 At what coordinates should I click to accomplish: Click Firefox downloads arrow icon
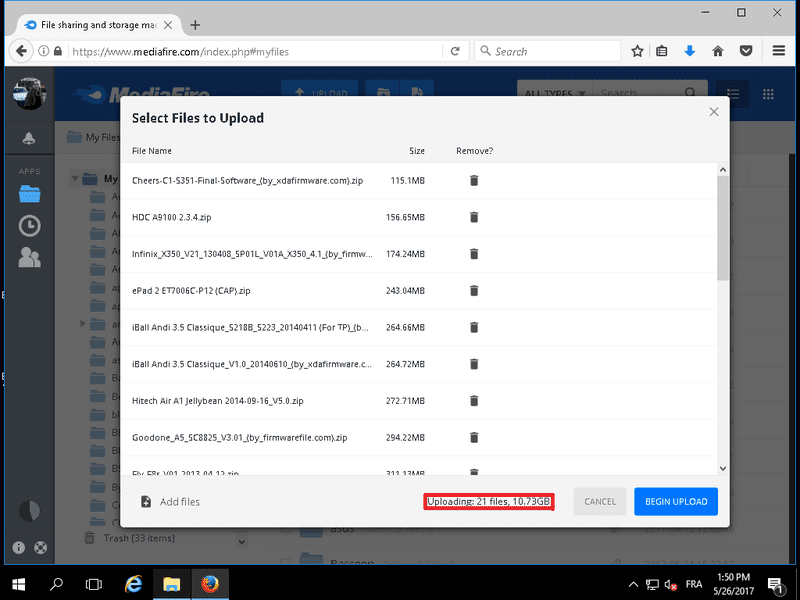689,51
